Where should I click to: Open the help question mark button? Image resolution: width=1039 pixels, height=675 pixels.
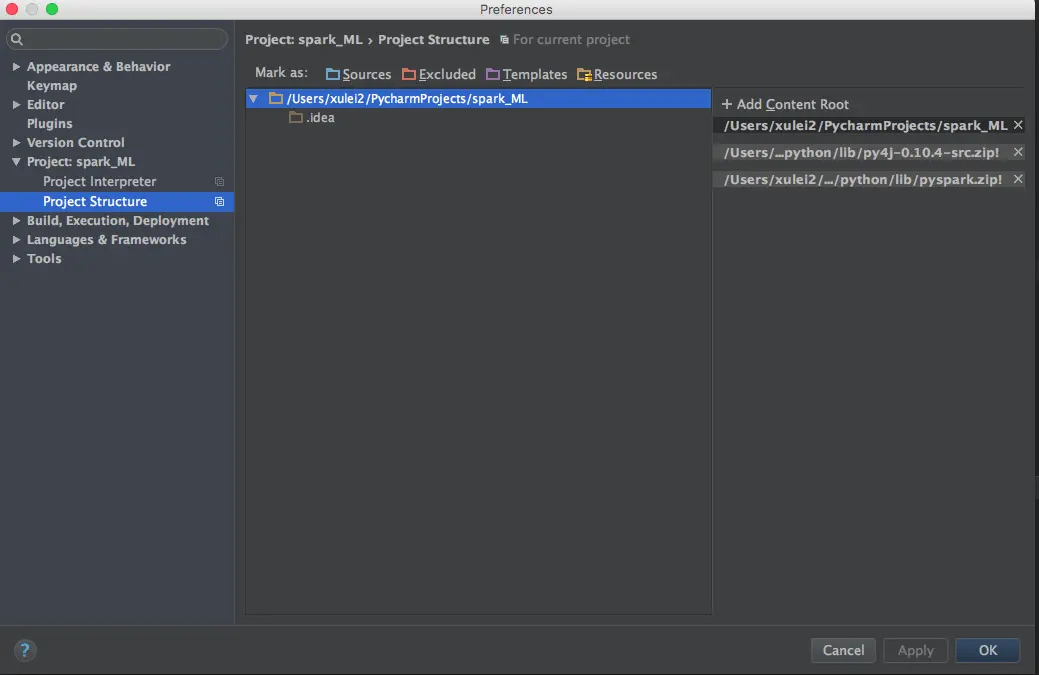(25, 650)
